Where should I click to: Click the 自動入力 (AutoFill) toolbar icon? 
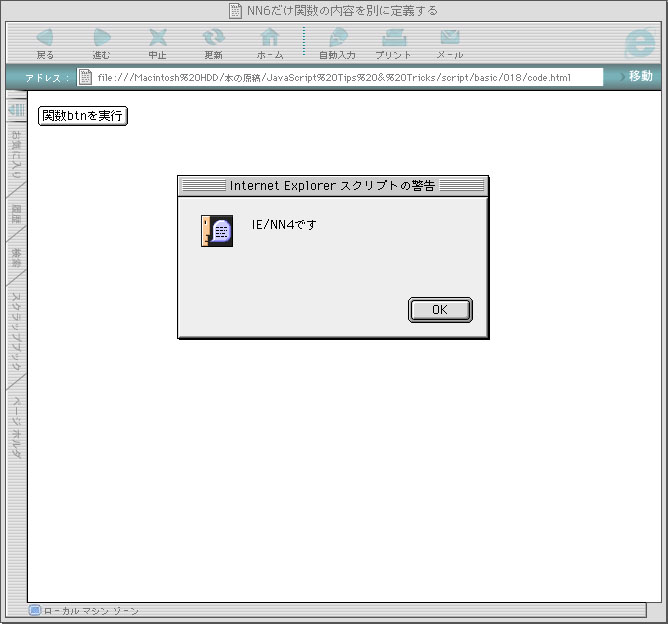[x=338, y=38]
